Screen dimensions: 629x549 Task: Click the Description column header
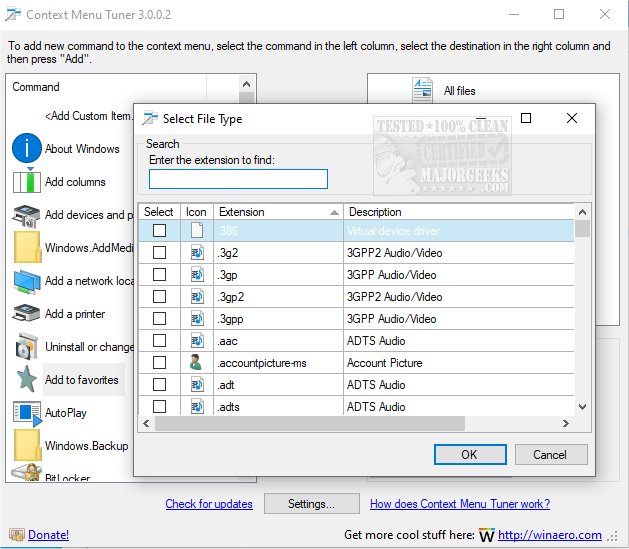coord(460,212)
